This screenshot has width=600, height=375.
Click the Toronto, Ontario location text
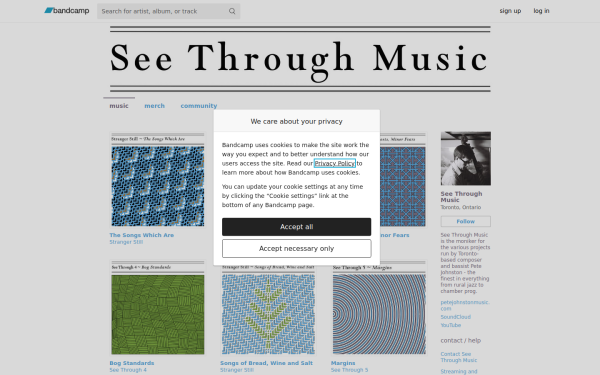click(x=461, y=207)
